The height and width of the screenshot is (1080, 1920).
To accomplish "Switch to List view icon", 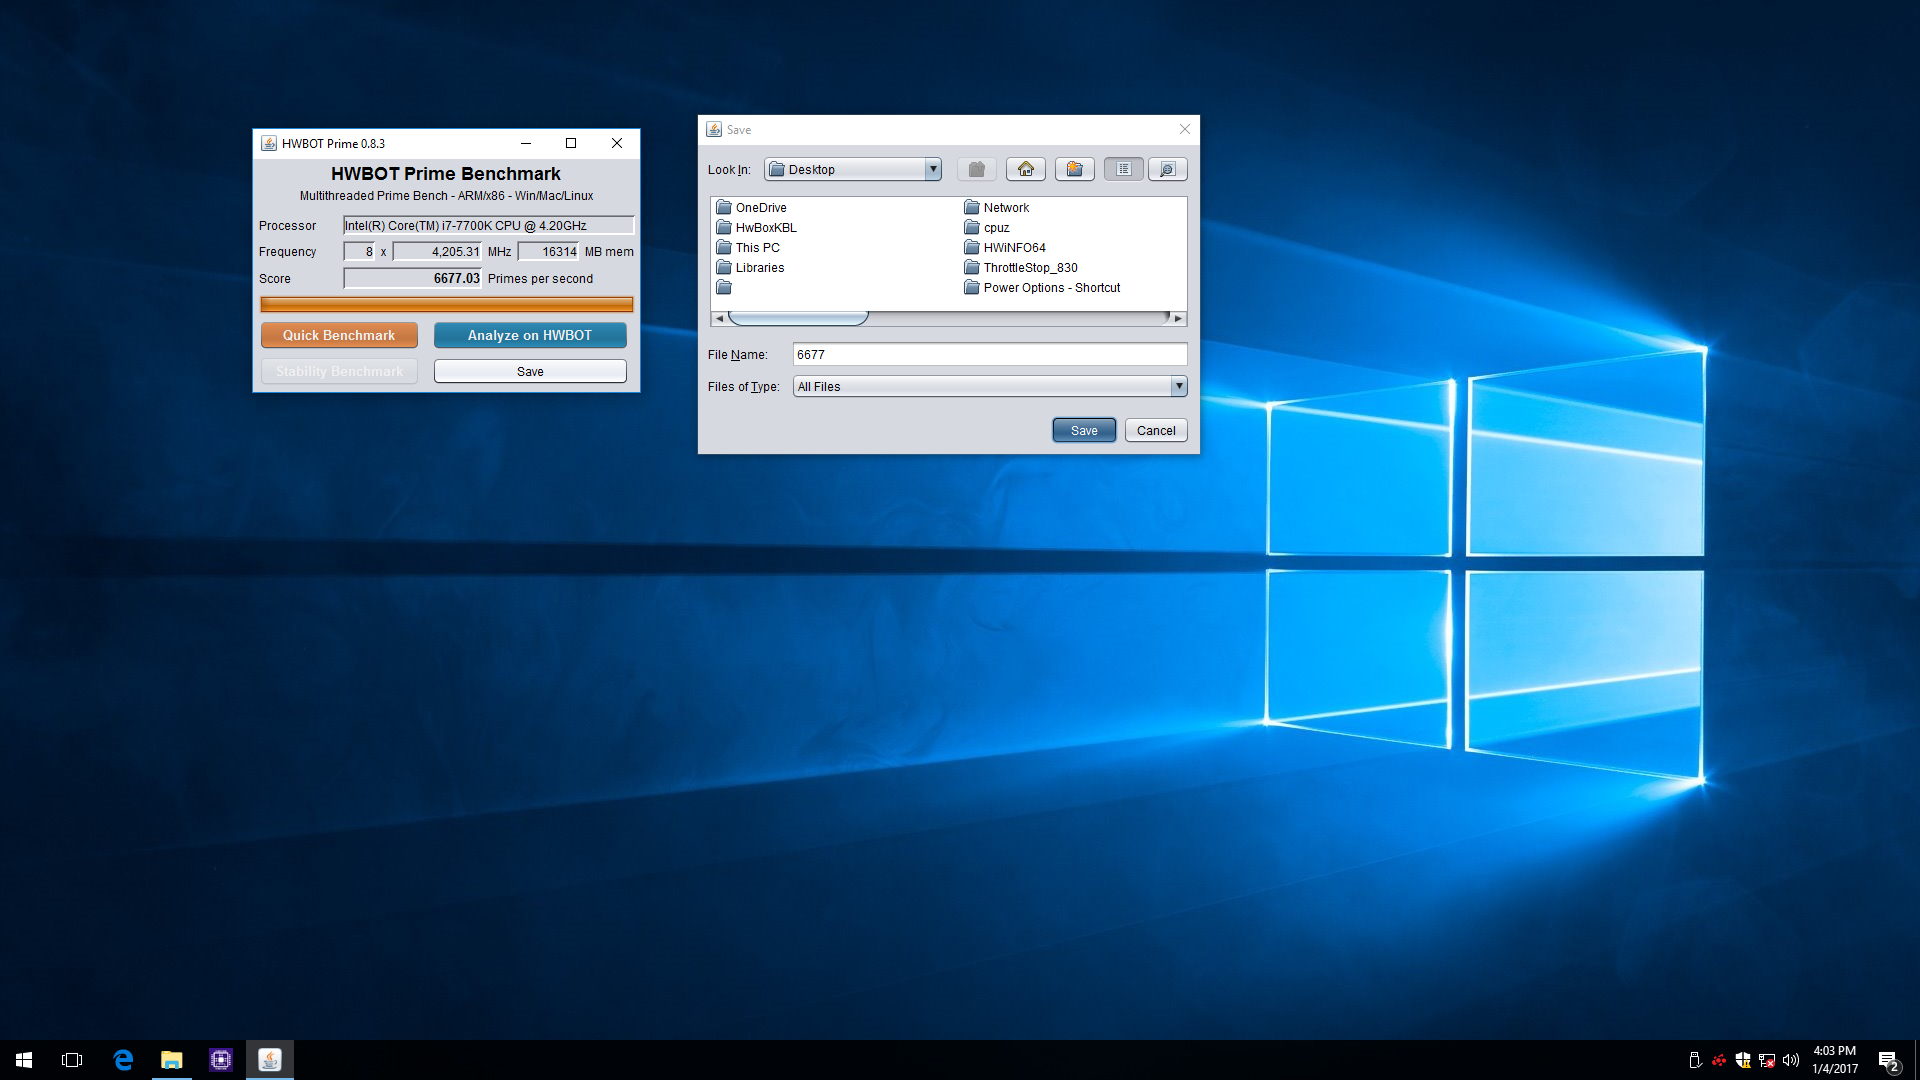I will click(x=1124, y=169).
